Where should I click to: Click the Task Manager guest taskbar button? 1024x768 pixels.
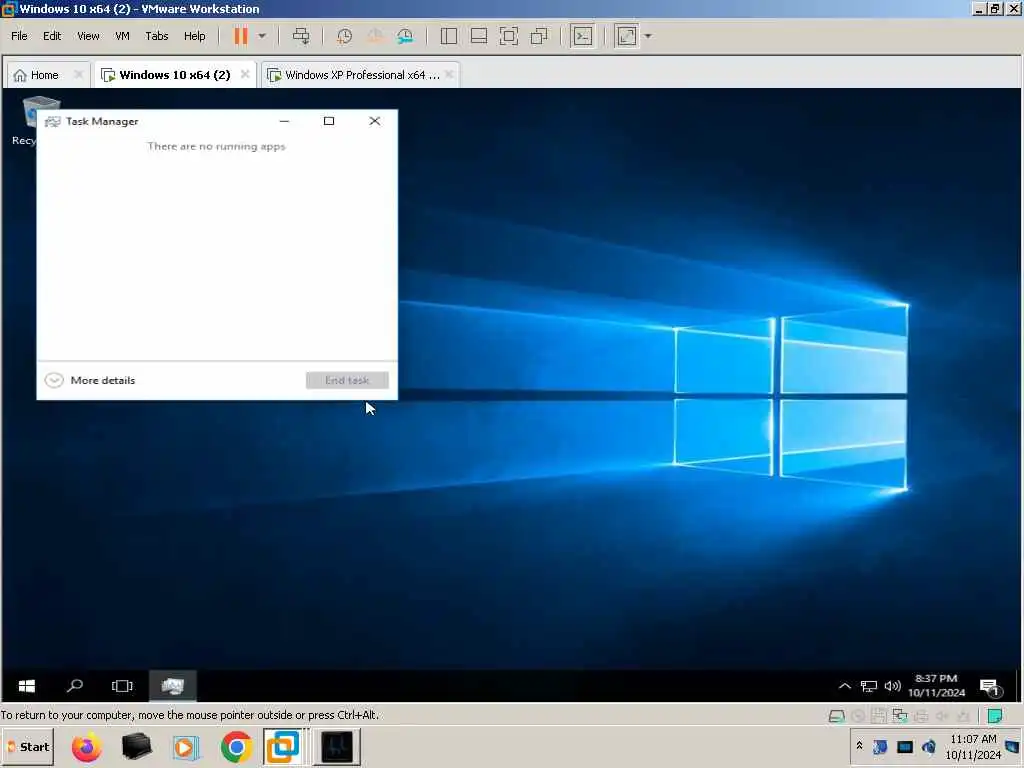(173, 686)
